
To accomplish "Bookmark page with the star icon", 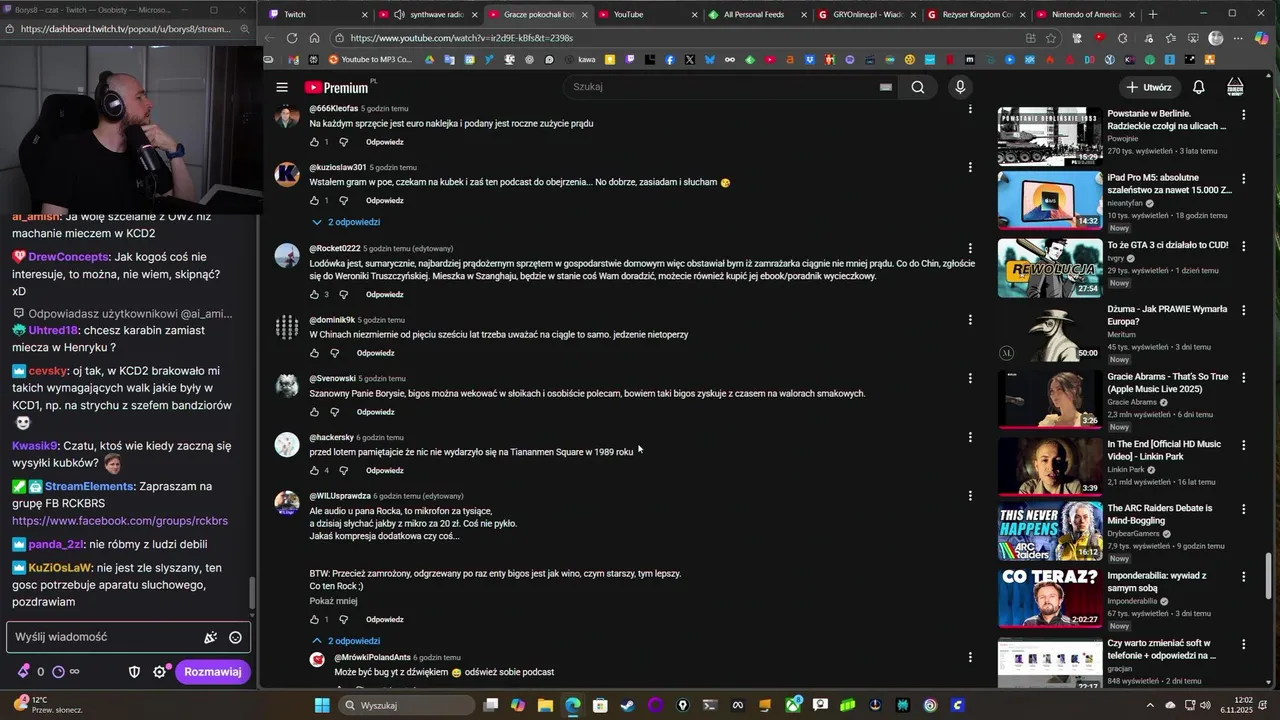I will (1051, 38).
